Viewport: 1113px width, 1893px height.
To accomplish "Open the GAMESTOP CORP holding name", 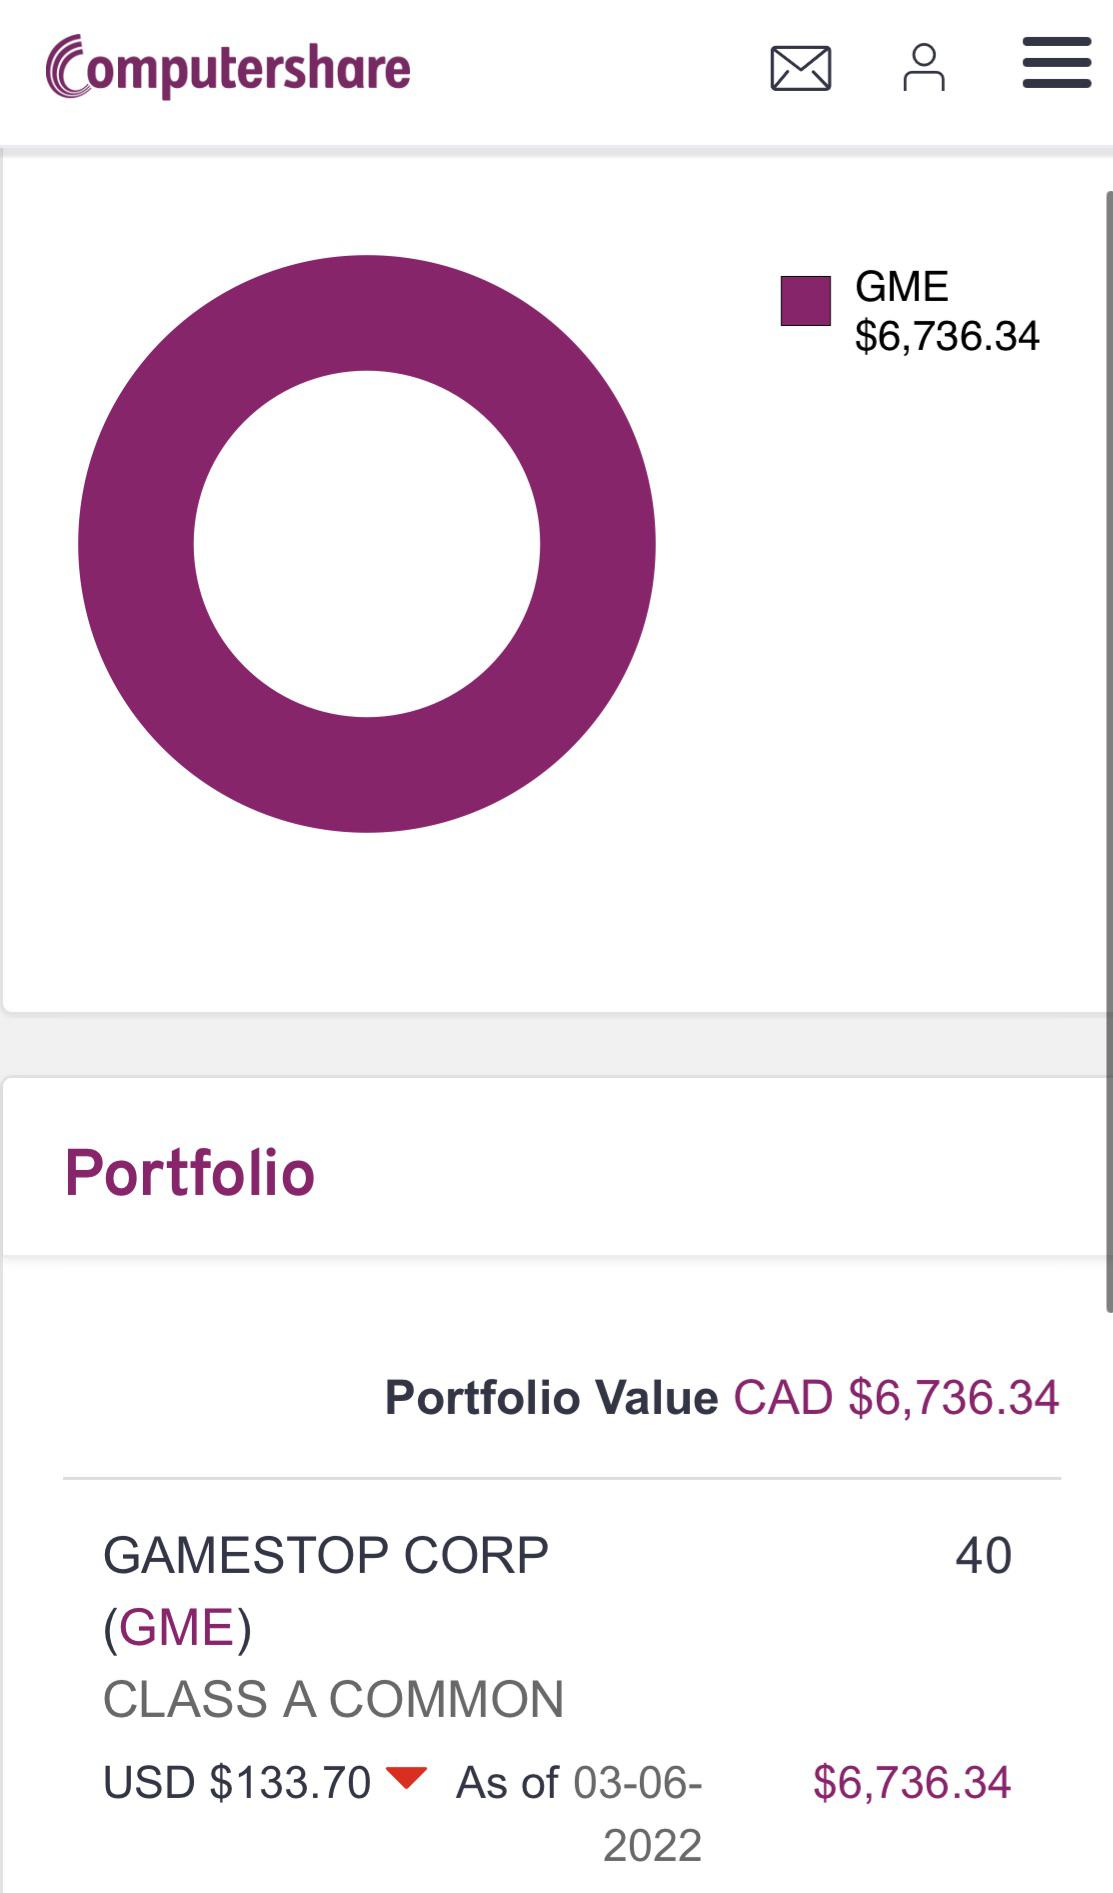I will click(326, 1555).
